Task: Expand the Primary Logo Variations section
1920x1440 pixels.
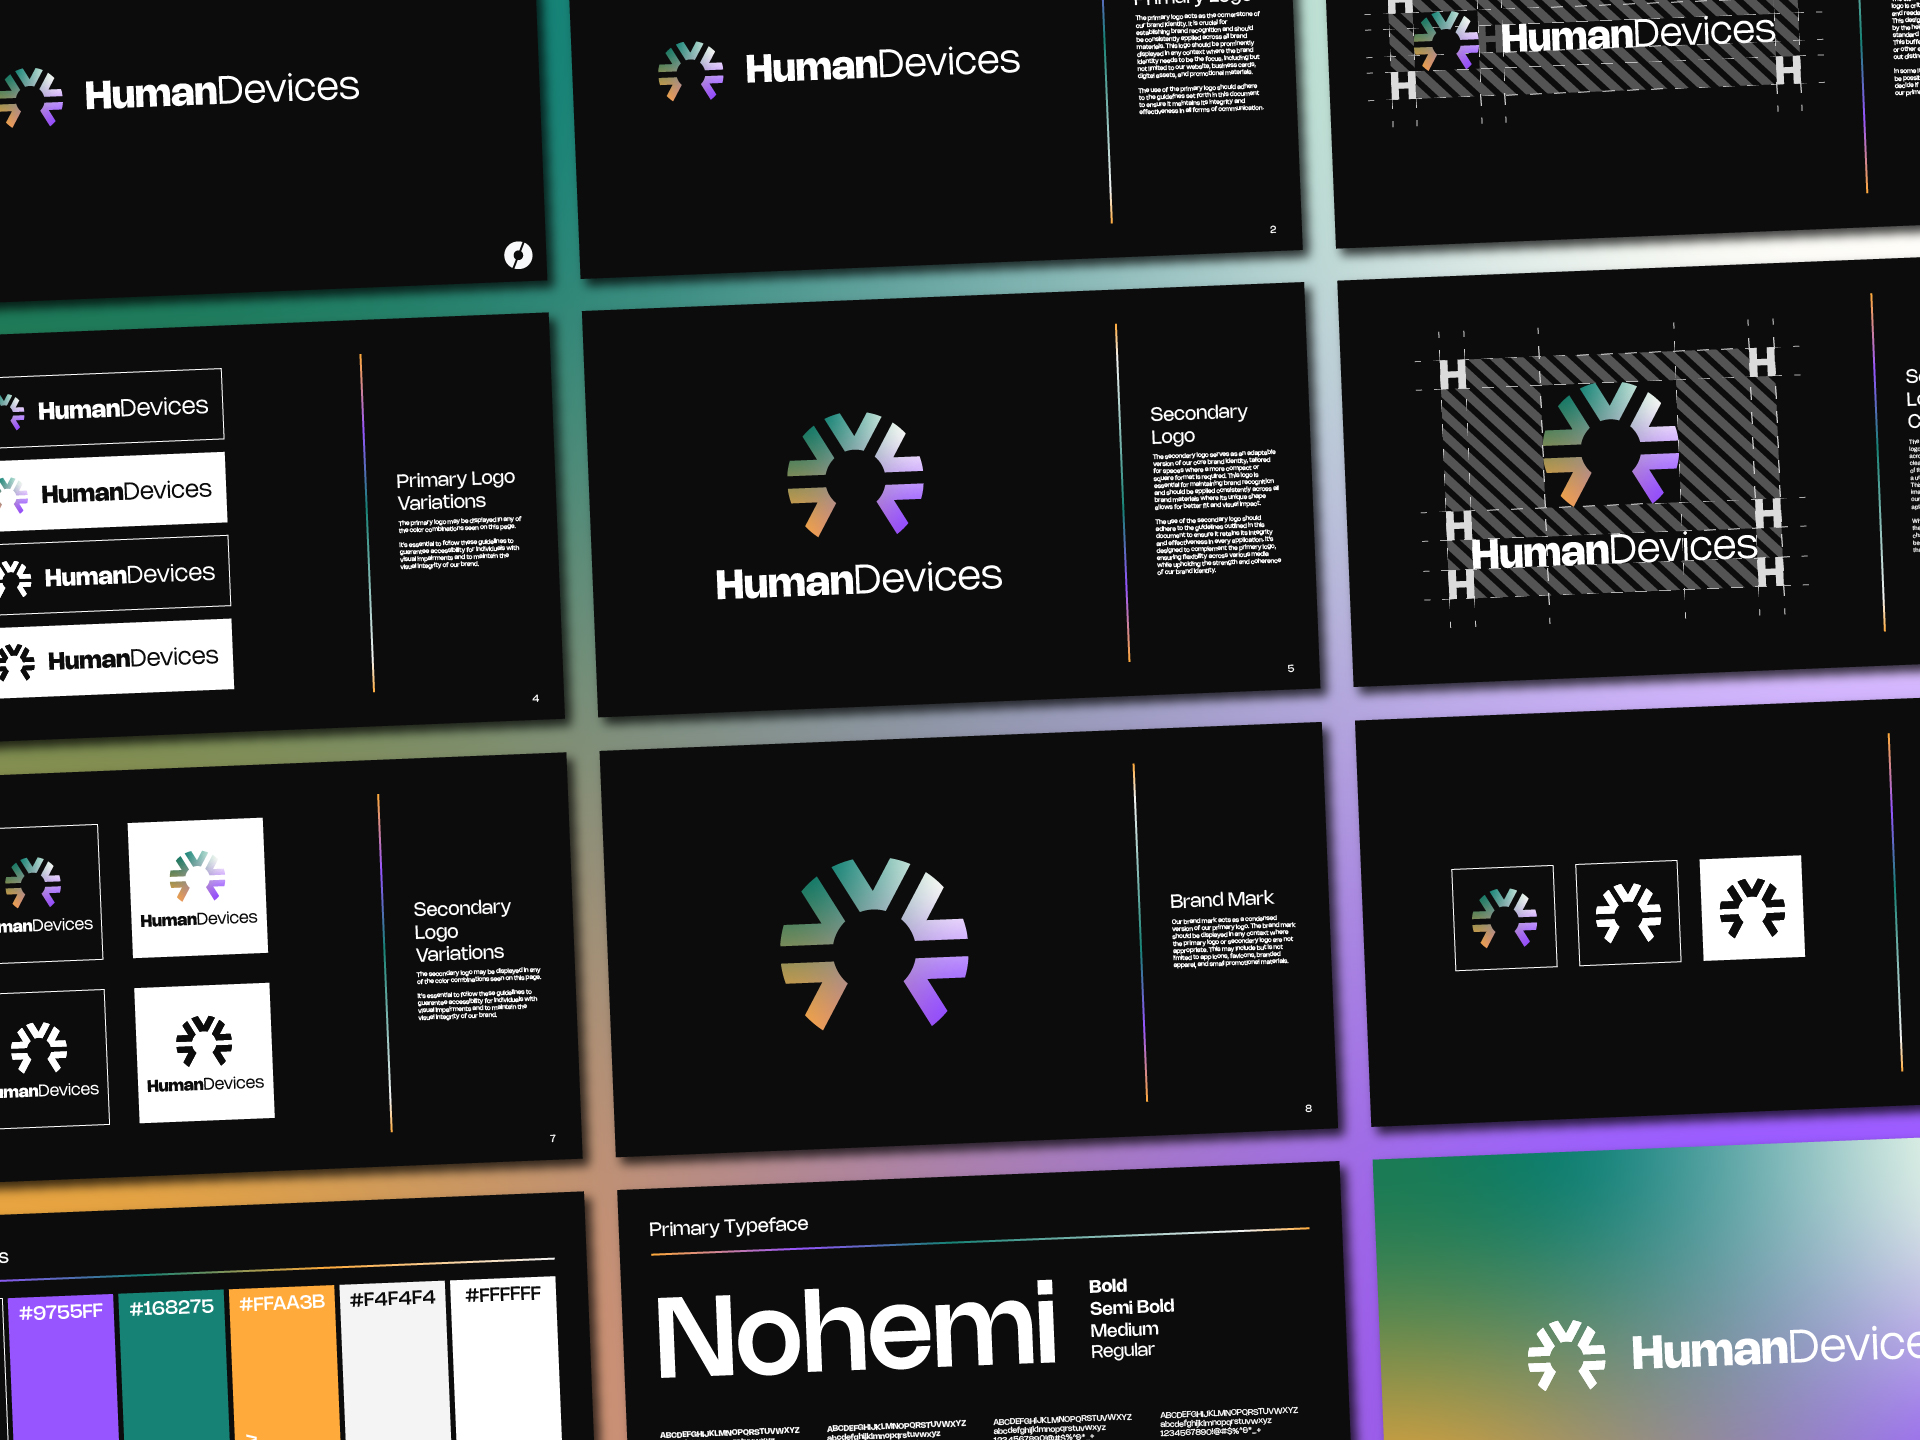Action: pyautogui.click(x=455, y=490)
